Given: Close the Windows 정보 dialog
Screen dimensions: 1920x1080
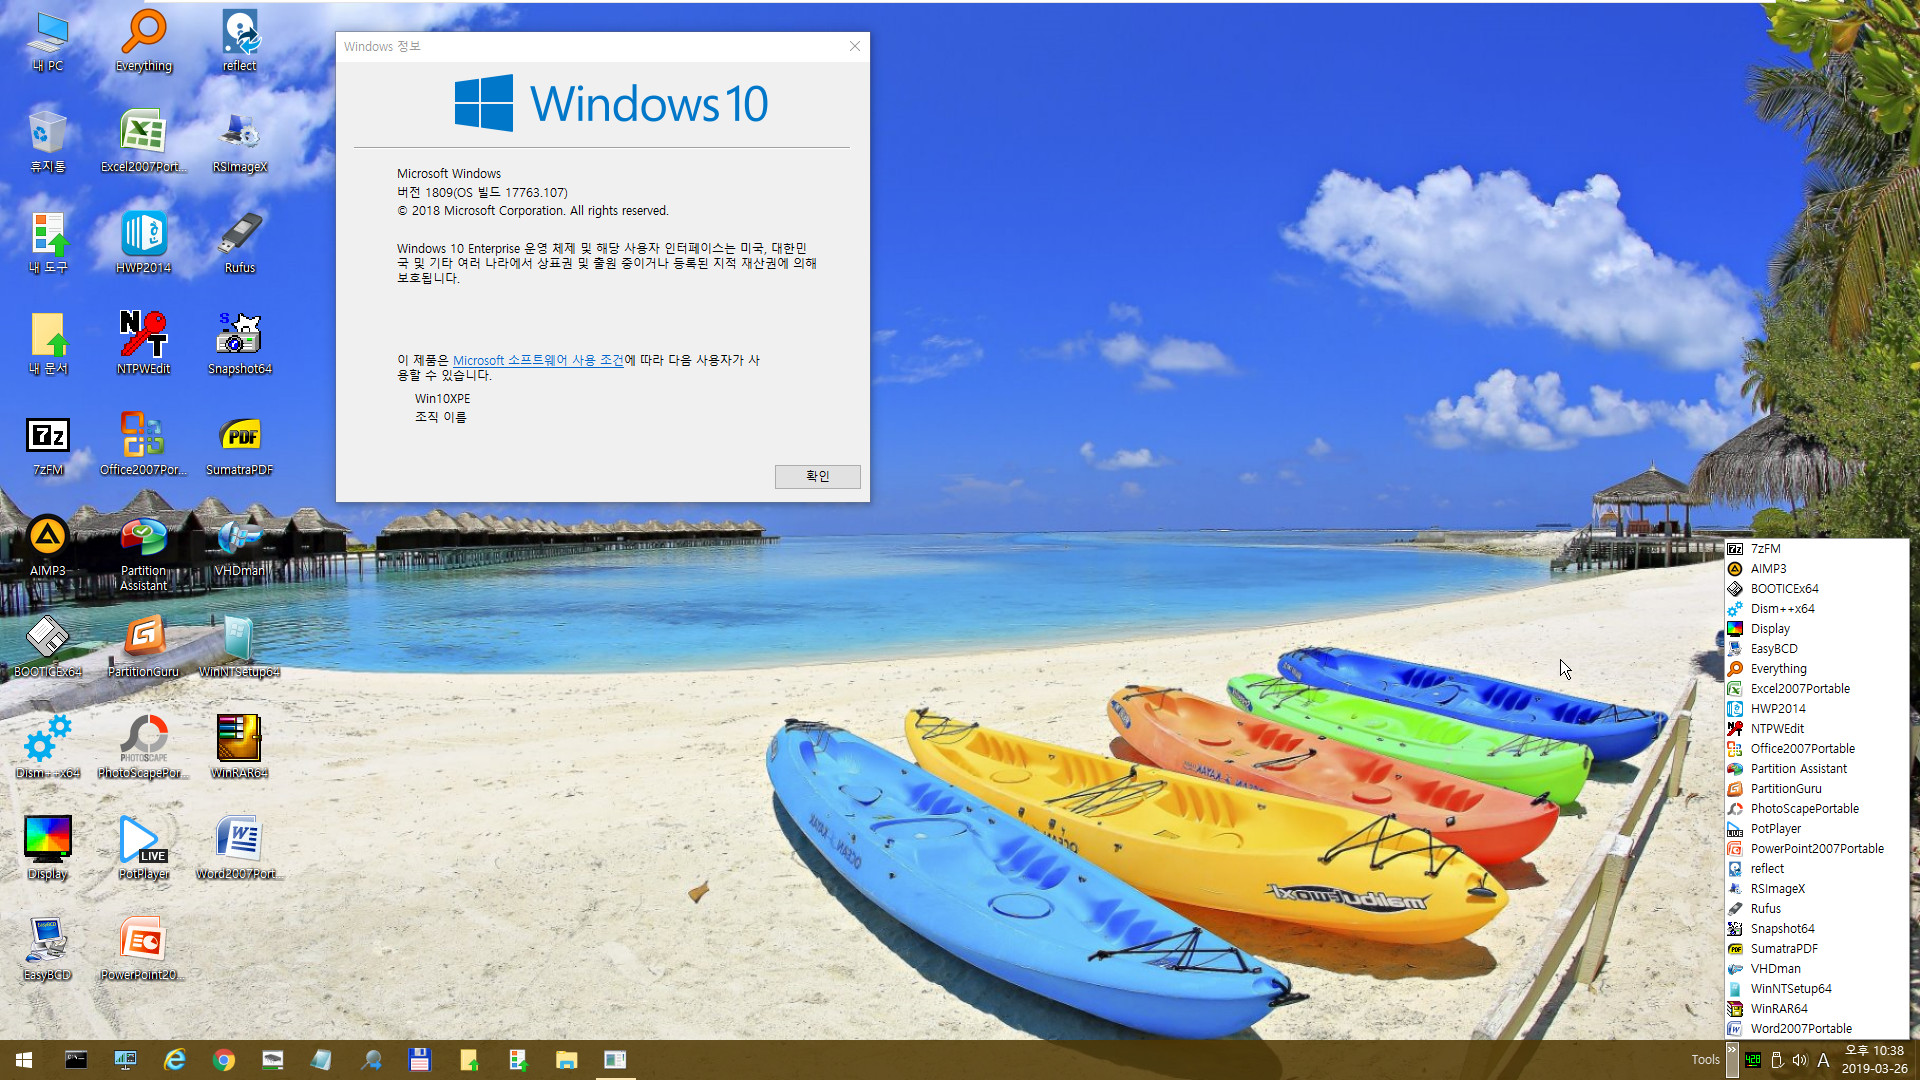Looking at the screenshot, I should (x=854, y=46).
